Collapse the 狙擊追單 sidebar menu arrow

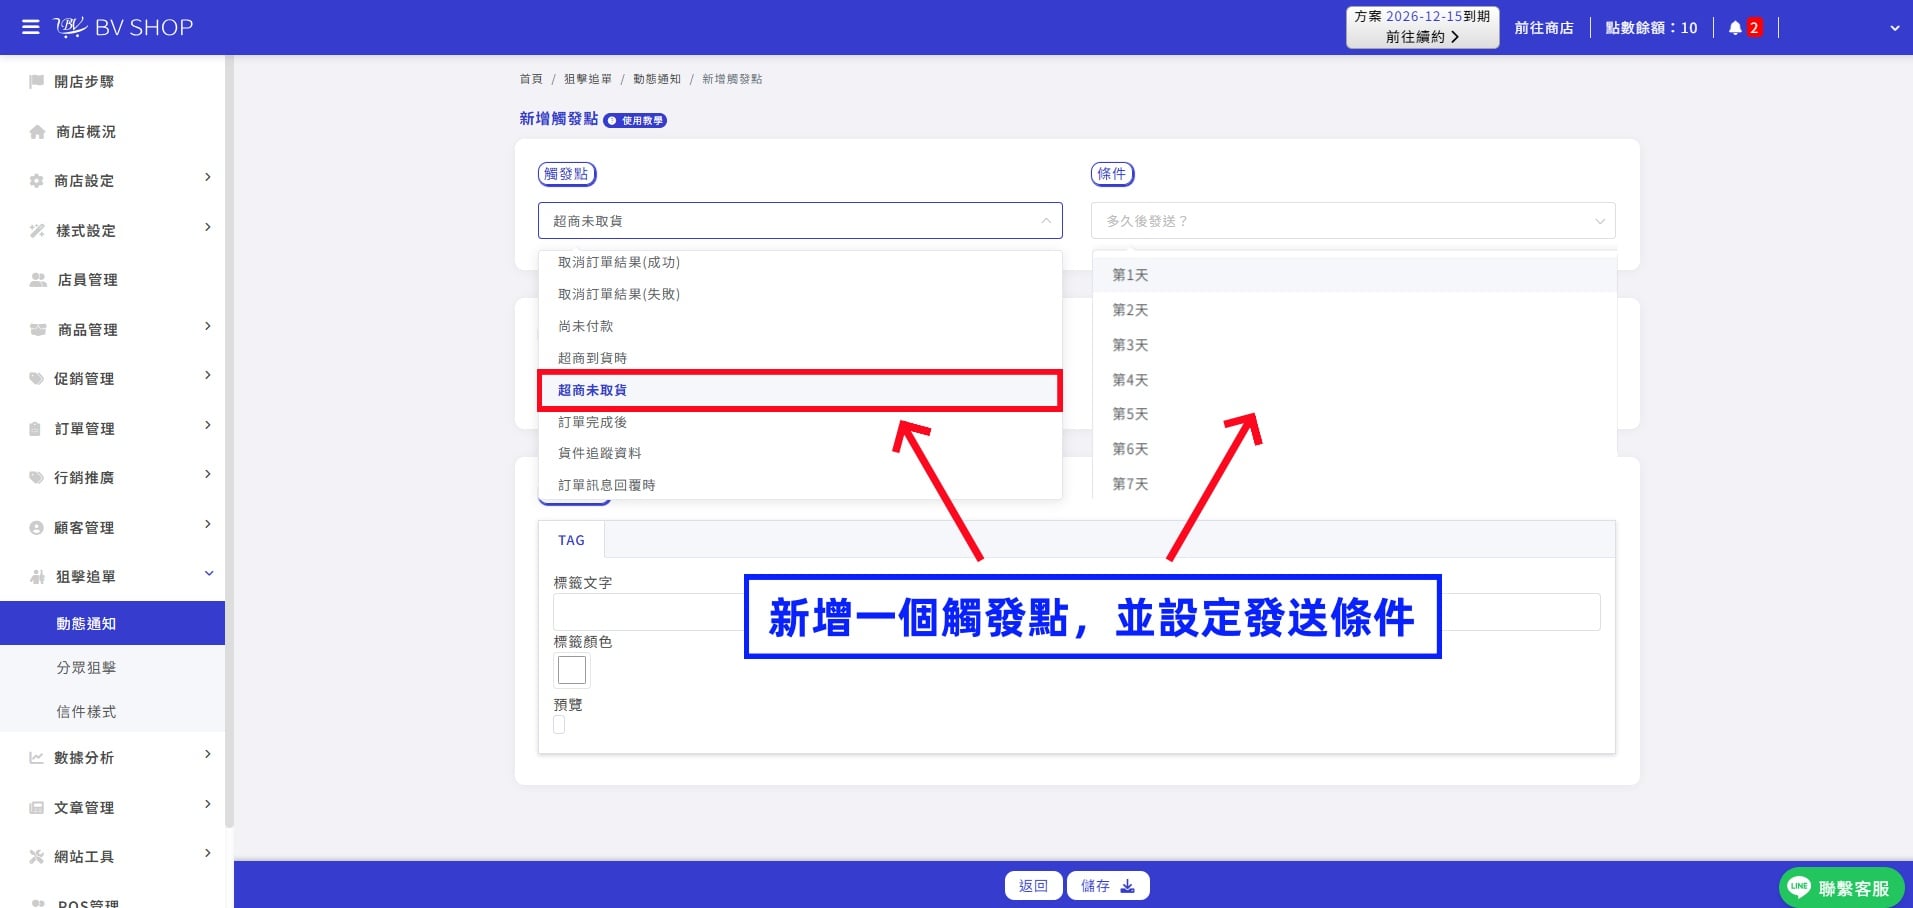tap(209, 574)
